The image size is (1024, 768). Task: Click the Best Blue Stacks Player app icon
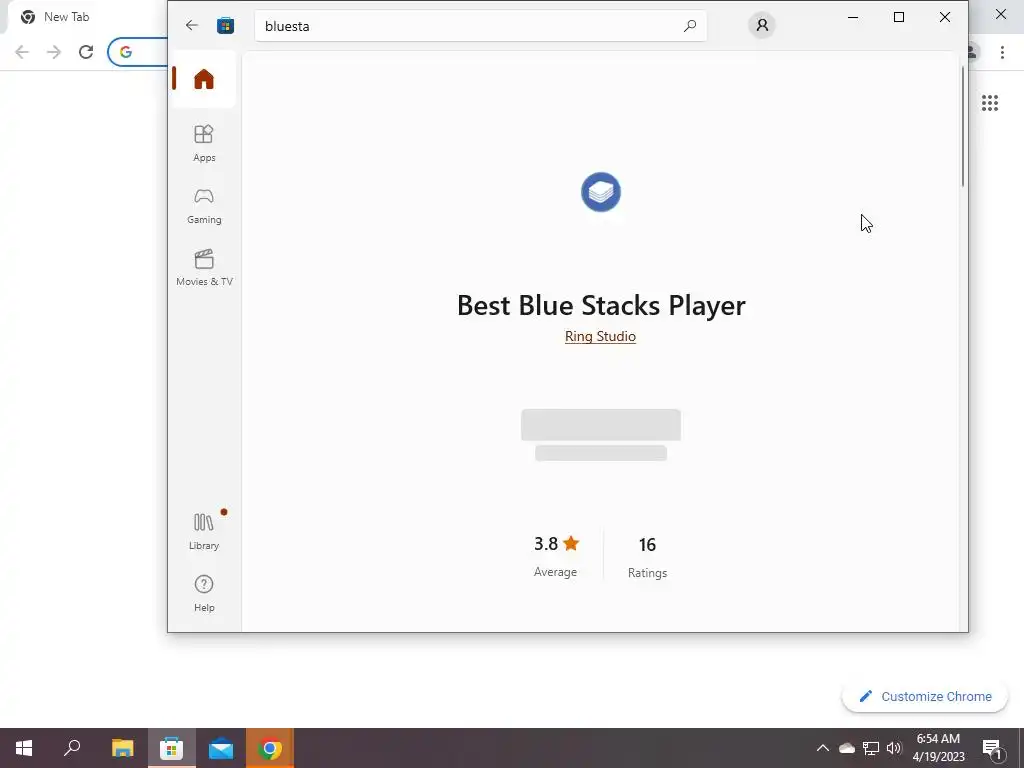pyautogui.click(x=601, y=192)
